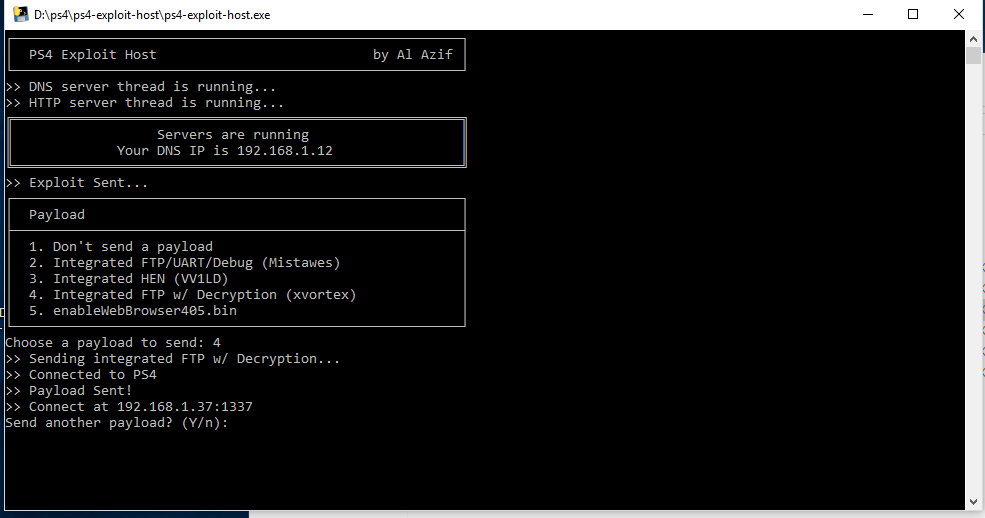The height and width of the screenshot is (518, 985).
Task: Click the 'PS4 Exploit Host' header text
Action: tap(92, 55)
